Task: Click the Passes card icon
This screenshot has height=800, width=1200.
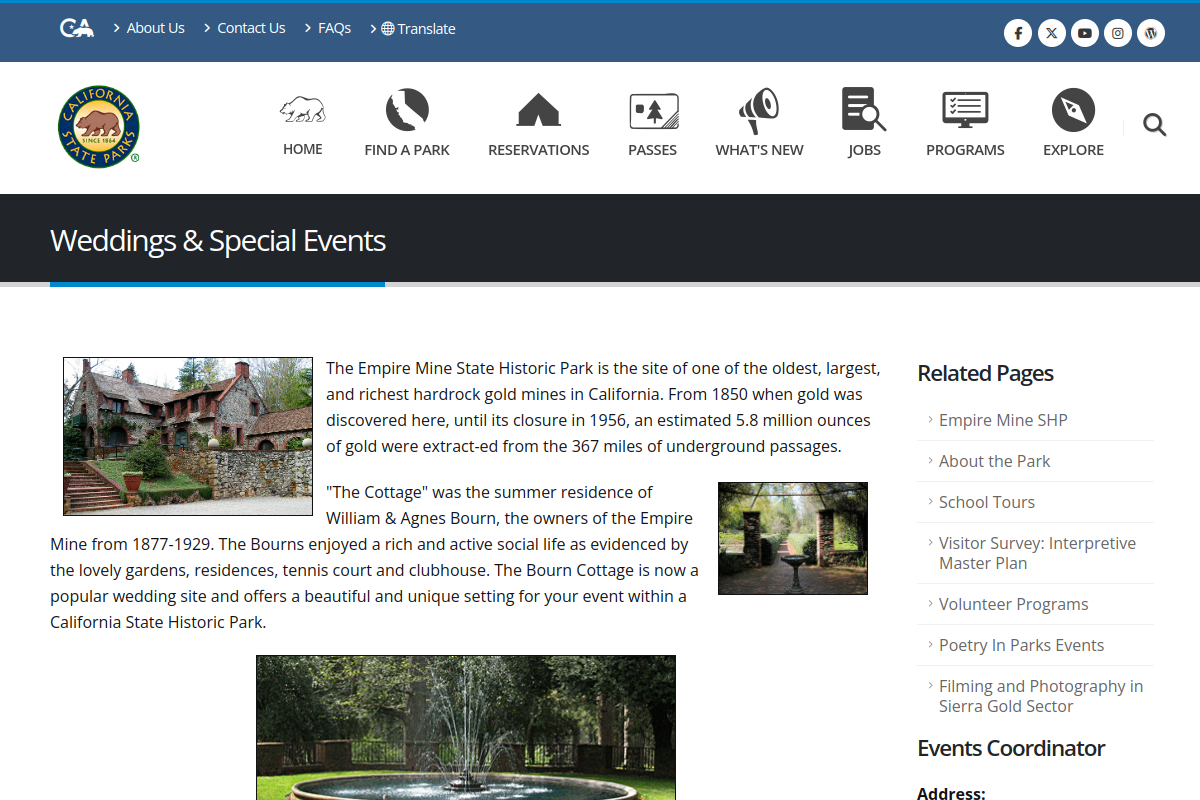Action: (654, 111)
